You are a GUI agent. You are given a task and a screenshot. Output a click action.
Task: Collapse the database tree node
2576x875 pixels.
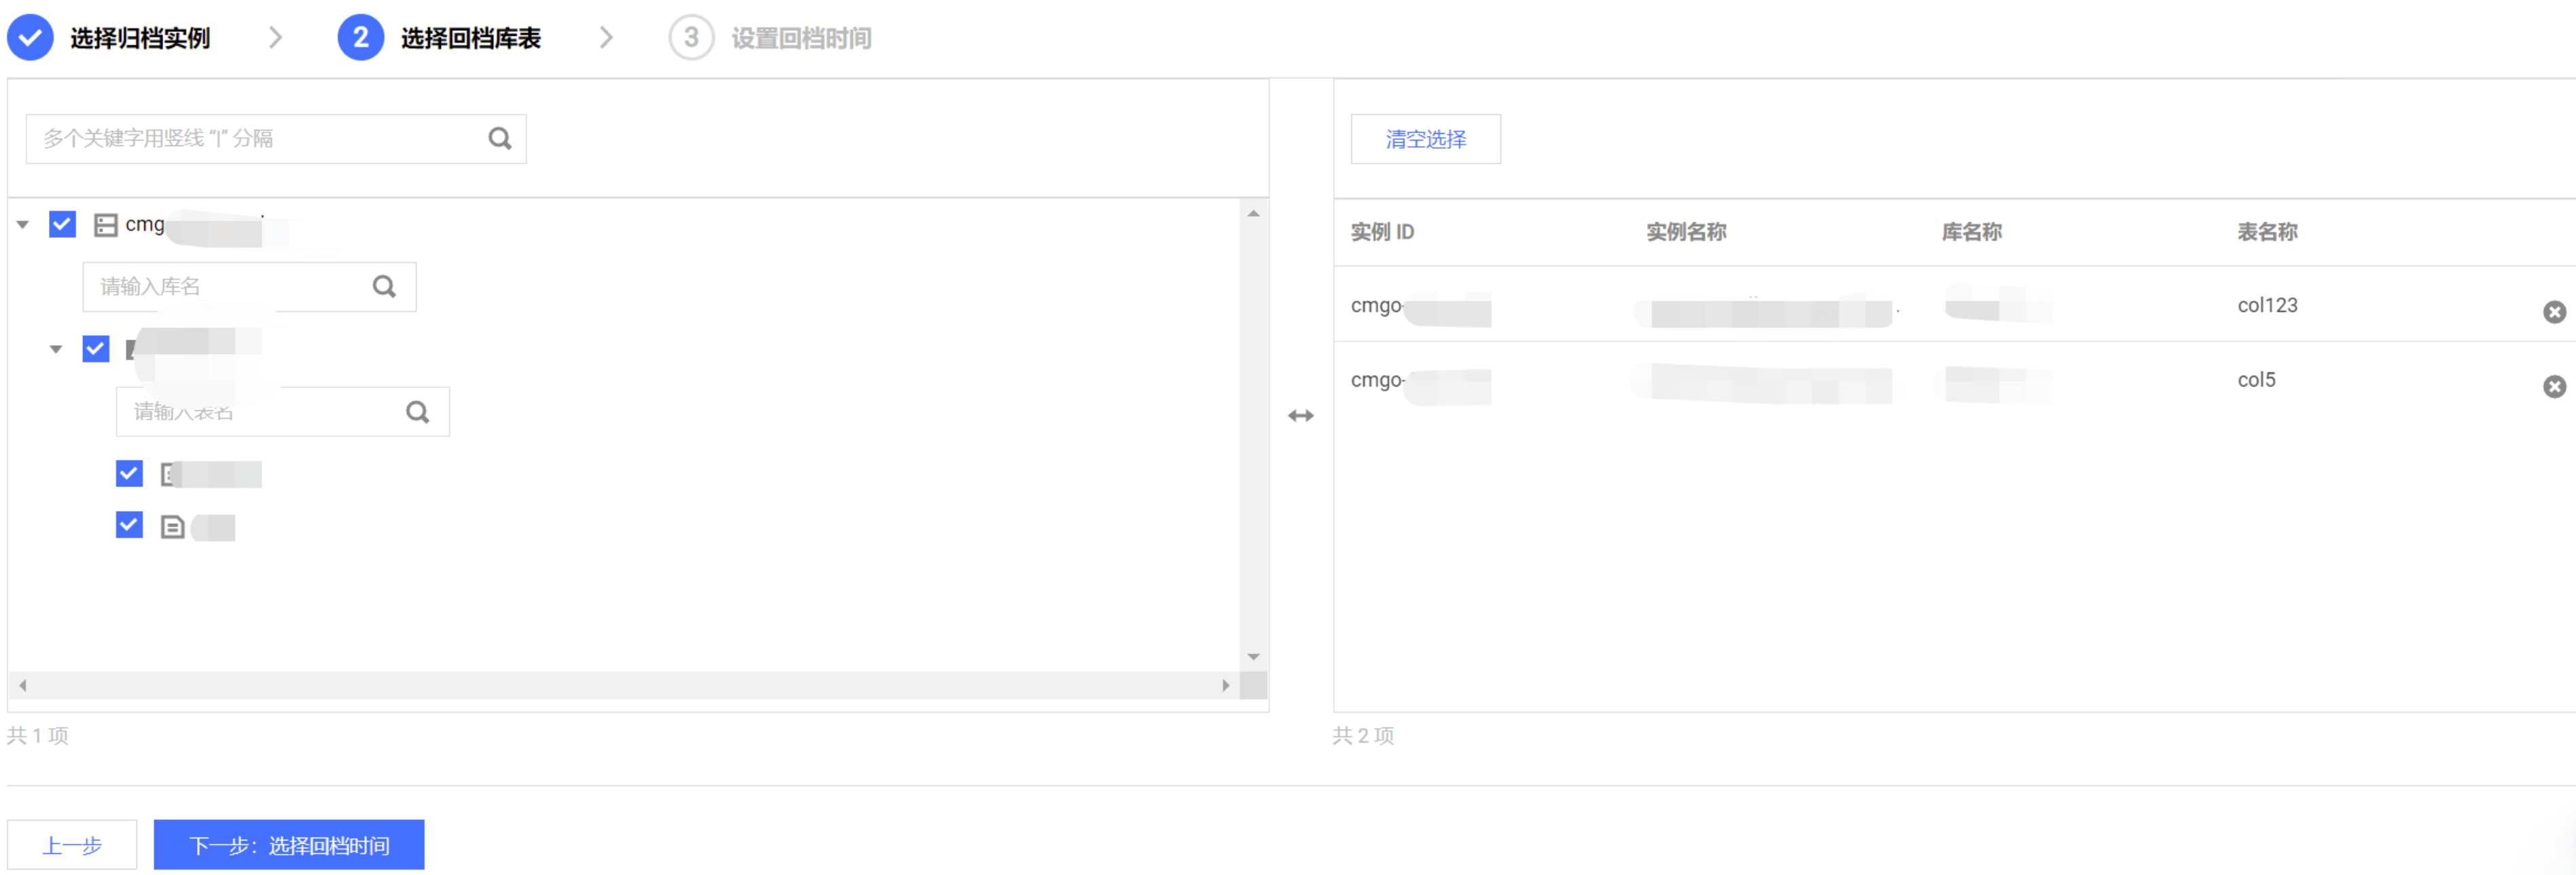point(56,350)
